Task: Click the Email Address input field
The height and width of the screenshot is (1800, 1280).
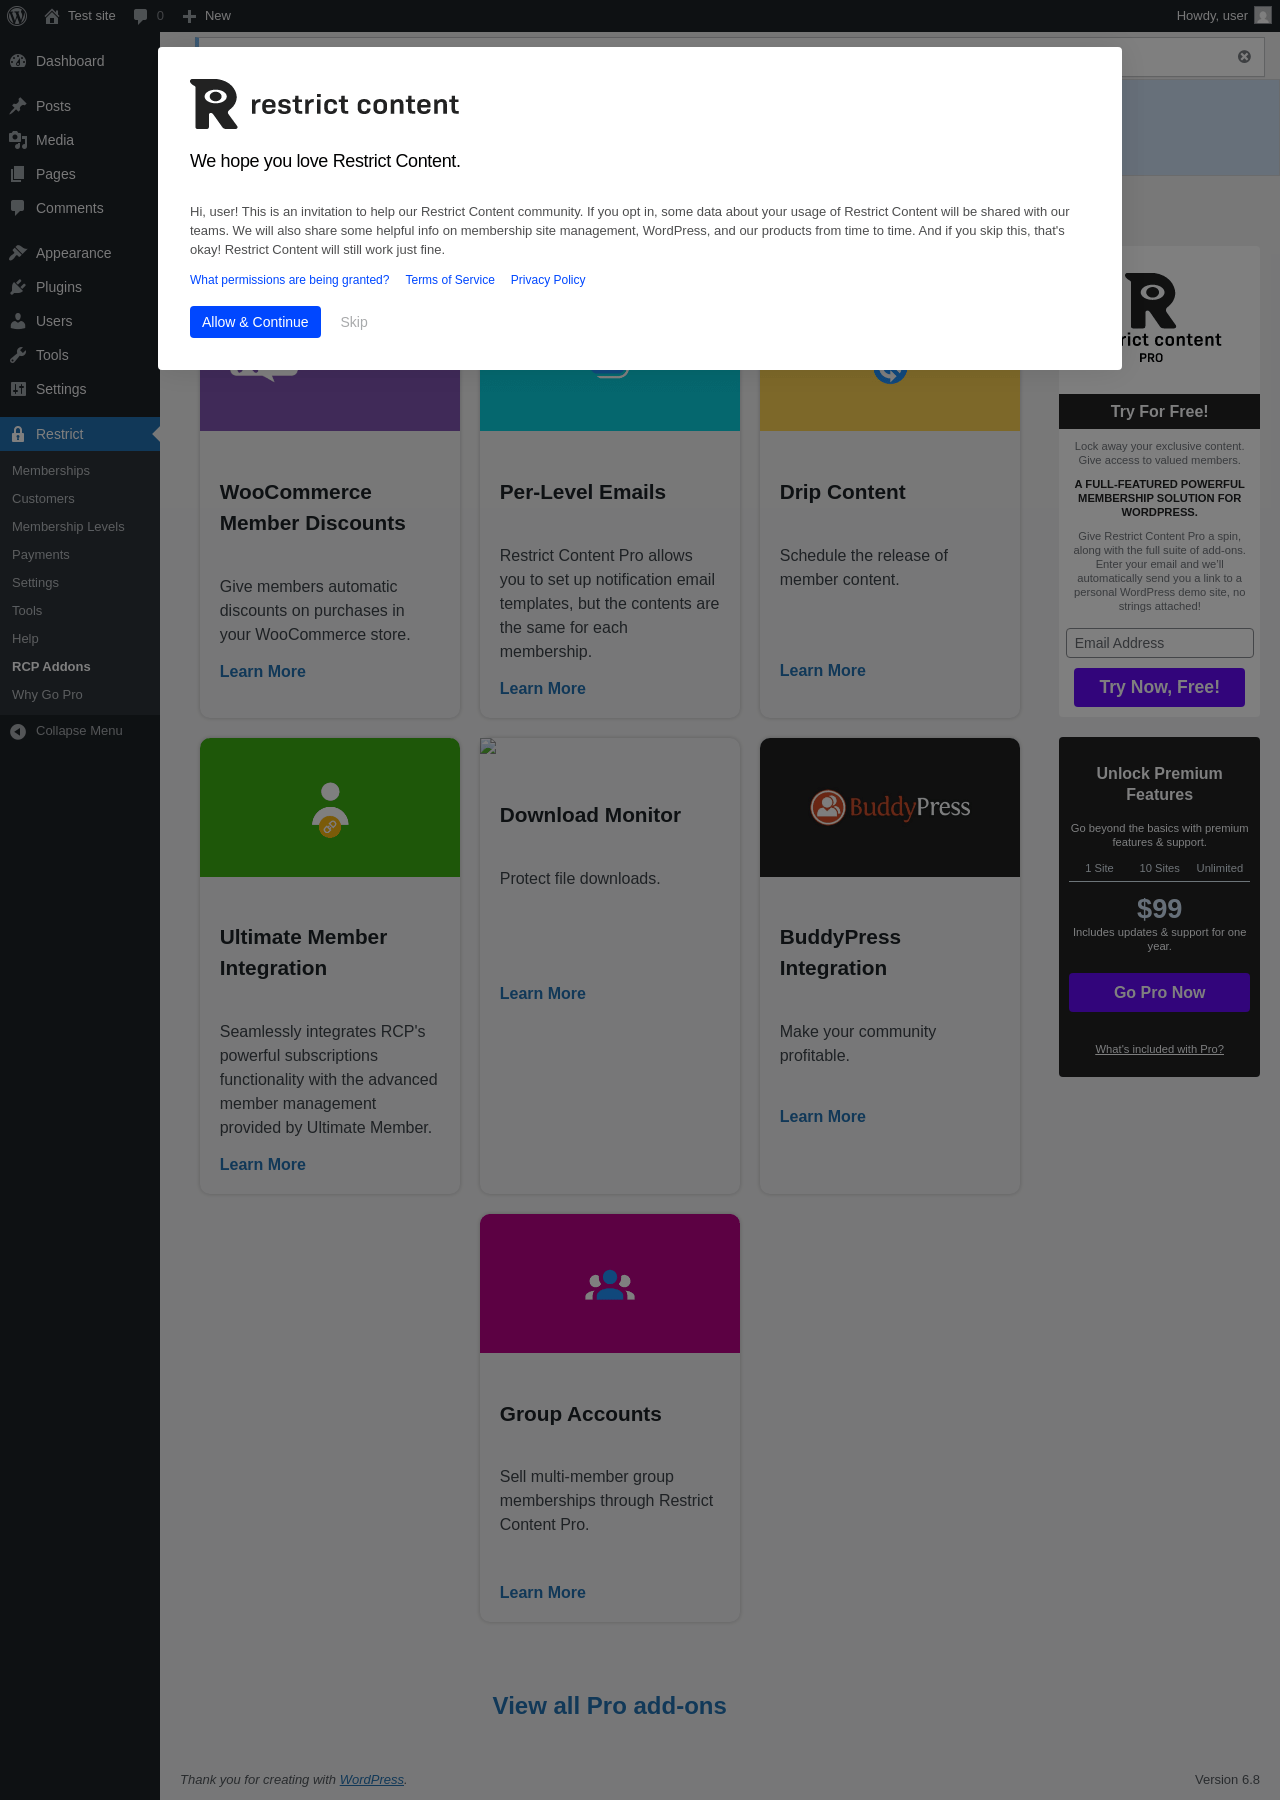Action: coord(1159,643)
